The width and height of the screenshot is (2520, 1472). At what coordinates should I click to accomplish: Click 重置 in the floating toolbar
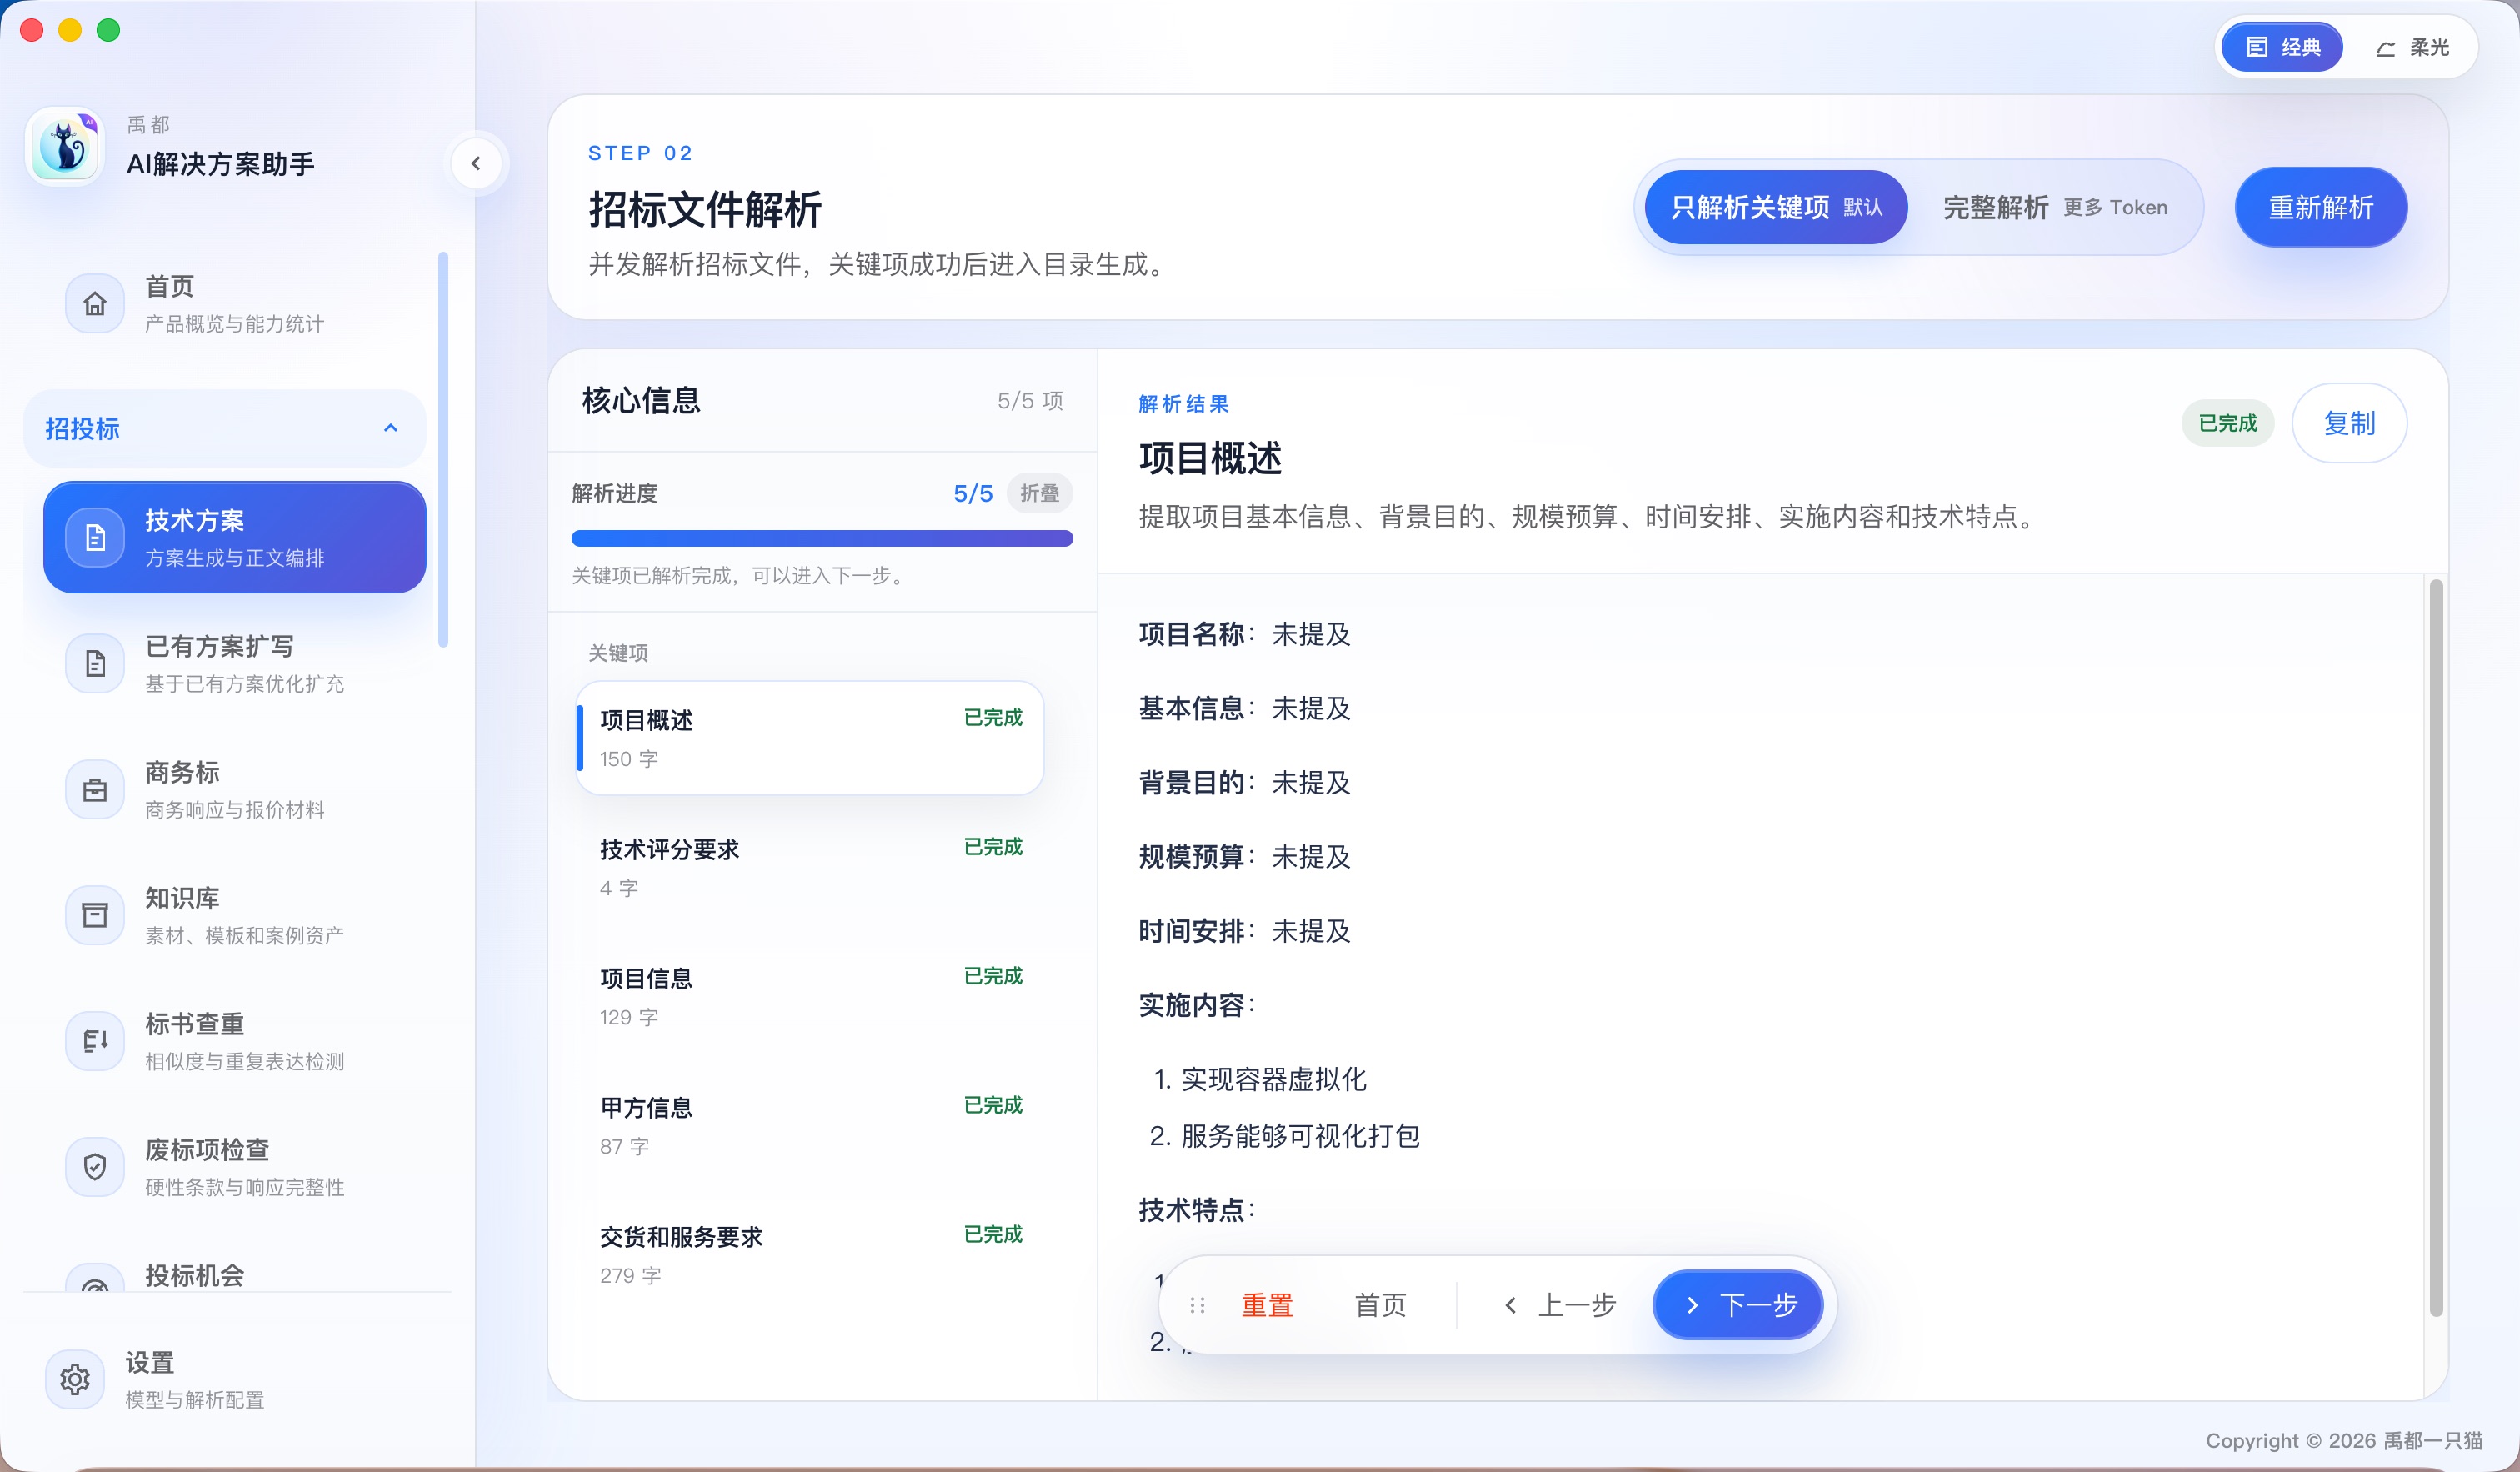tap(1267, 1305)
